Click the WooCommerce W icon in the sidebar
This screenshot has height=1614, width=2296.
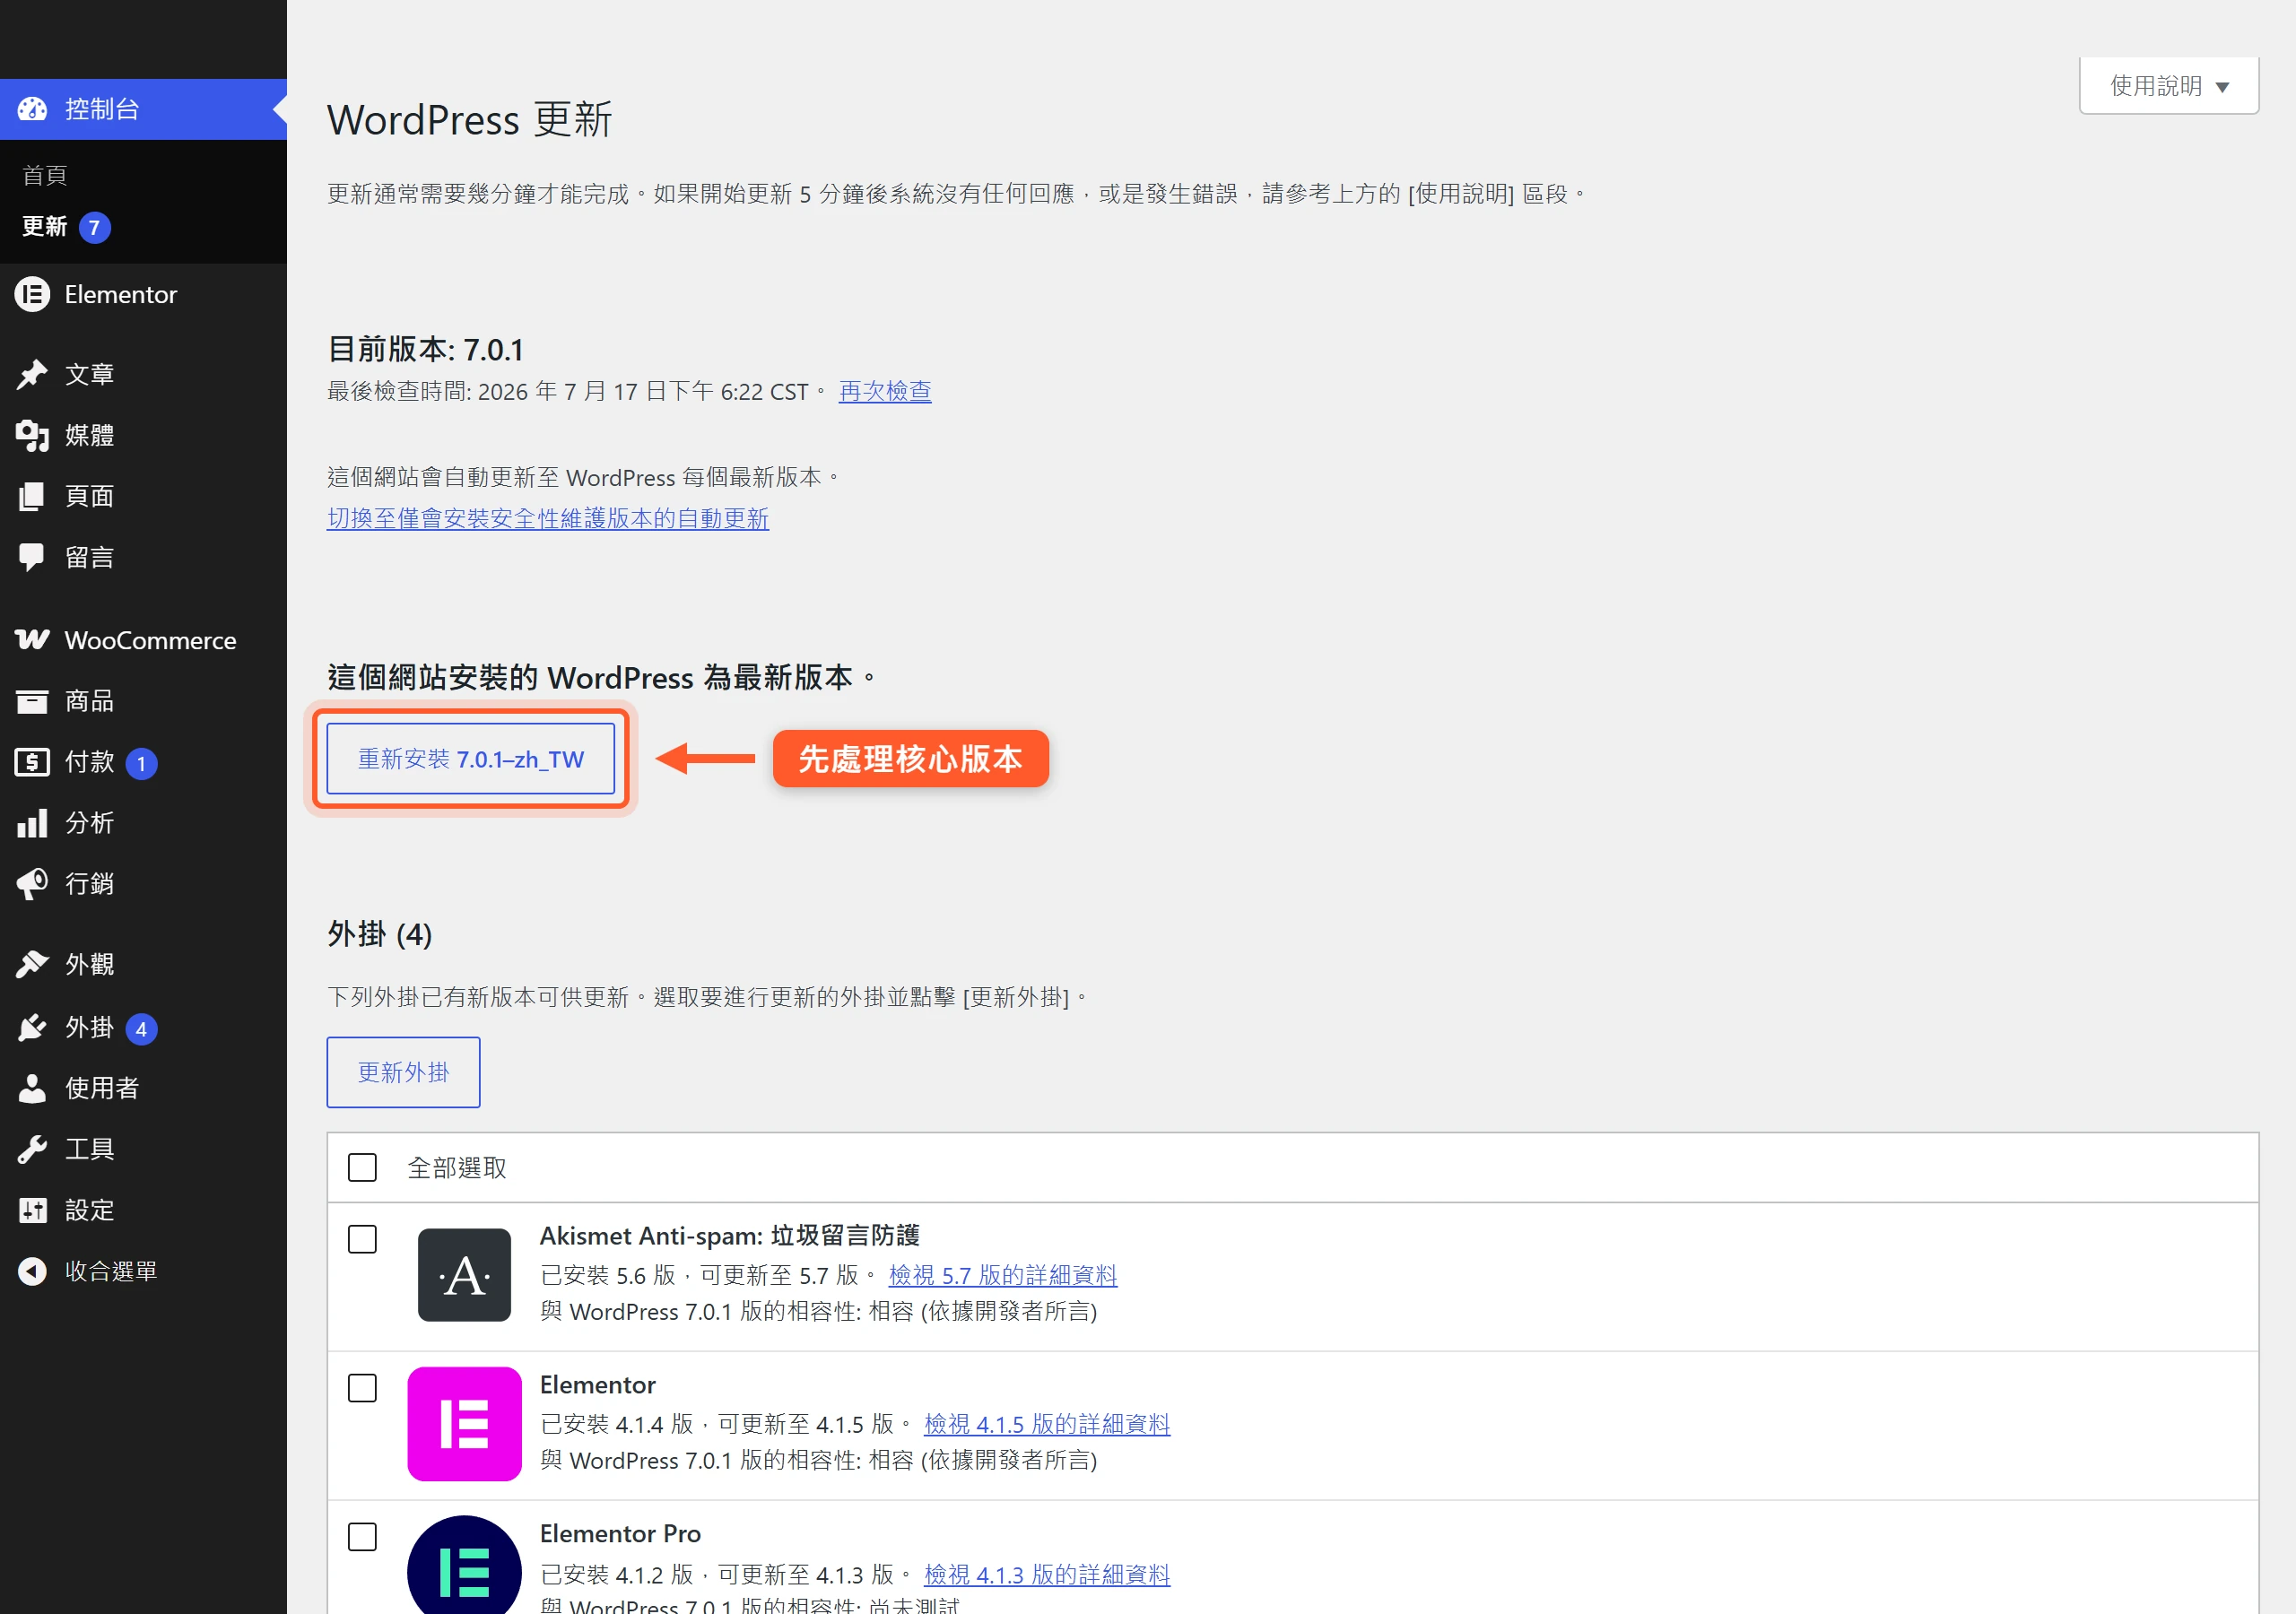click(32, 640)
